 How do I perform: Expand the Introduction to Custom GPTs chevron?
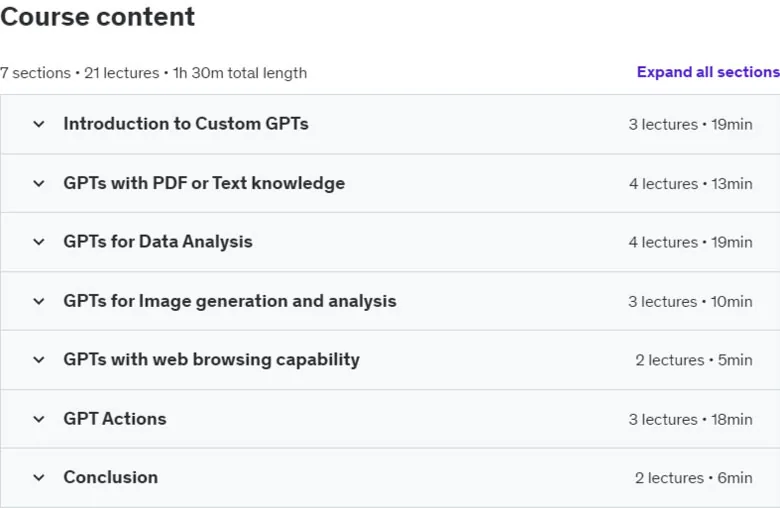(x=39, y=124)
